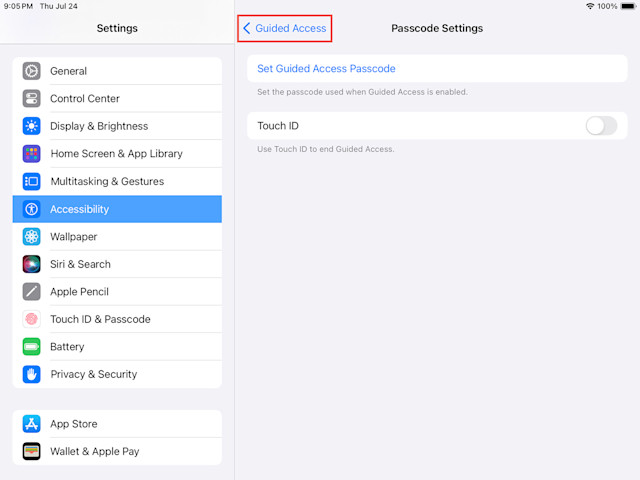This screenshot has width=640, height=480.
Task: Tap the Siri & Search orb icon
Action: 31,264
